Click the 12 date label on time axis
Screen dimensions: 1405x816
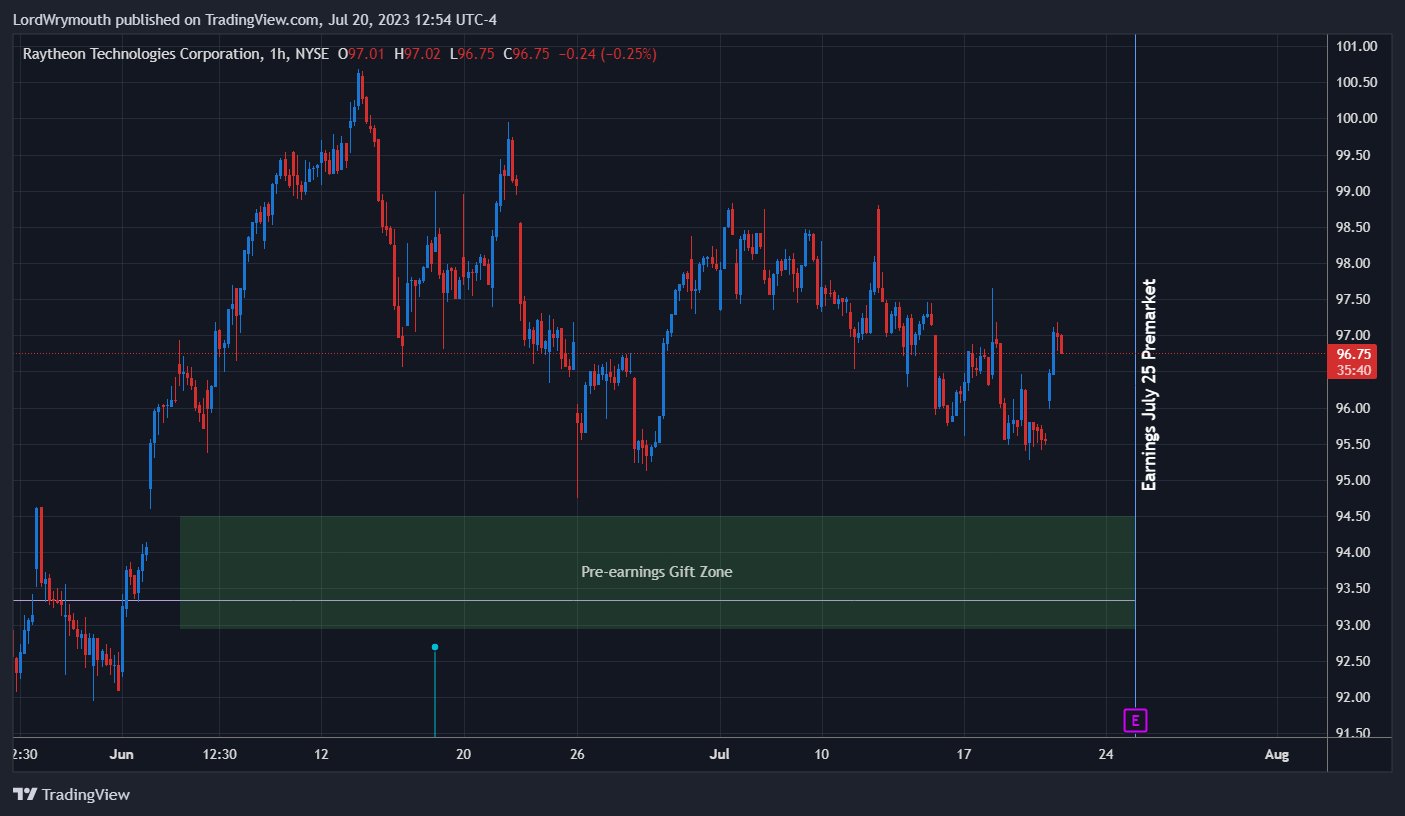321,755
